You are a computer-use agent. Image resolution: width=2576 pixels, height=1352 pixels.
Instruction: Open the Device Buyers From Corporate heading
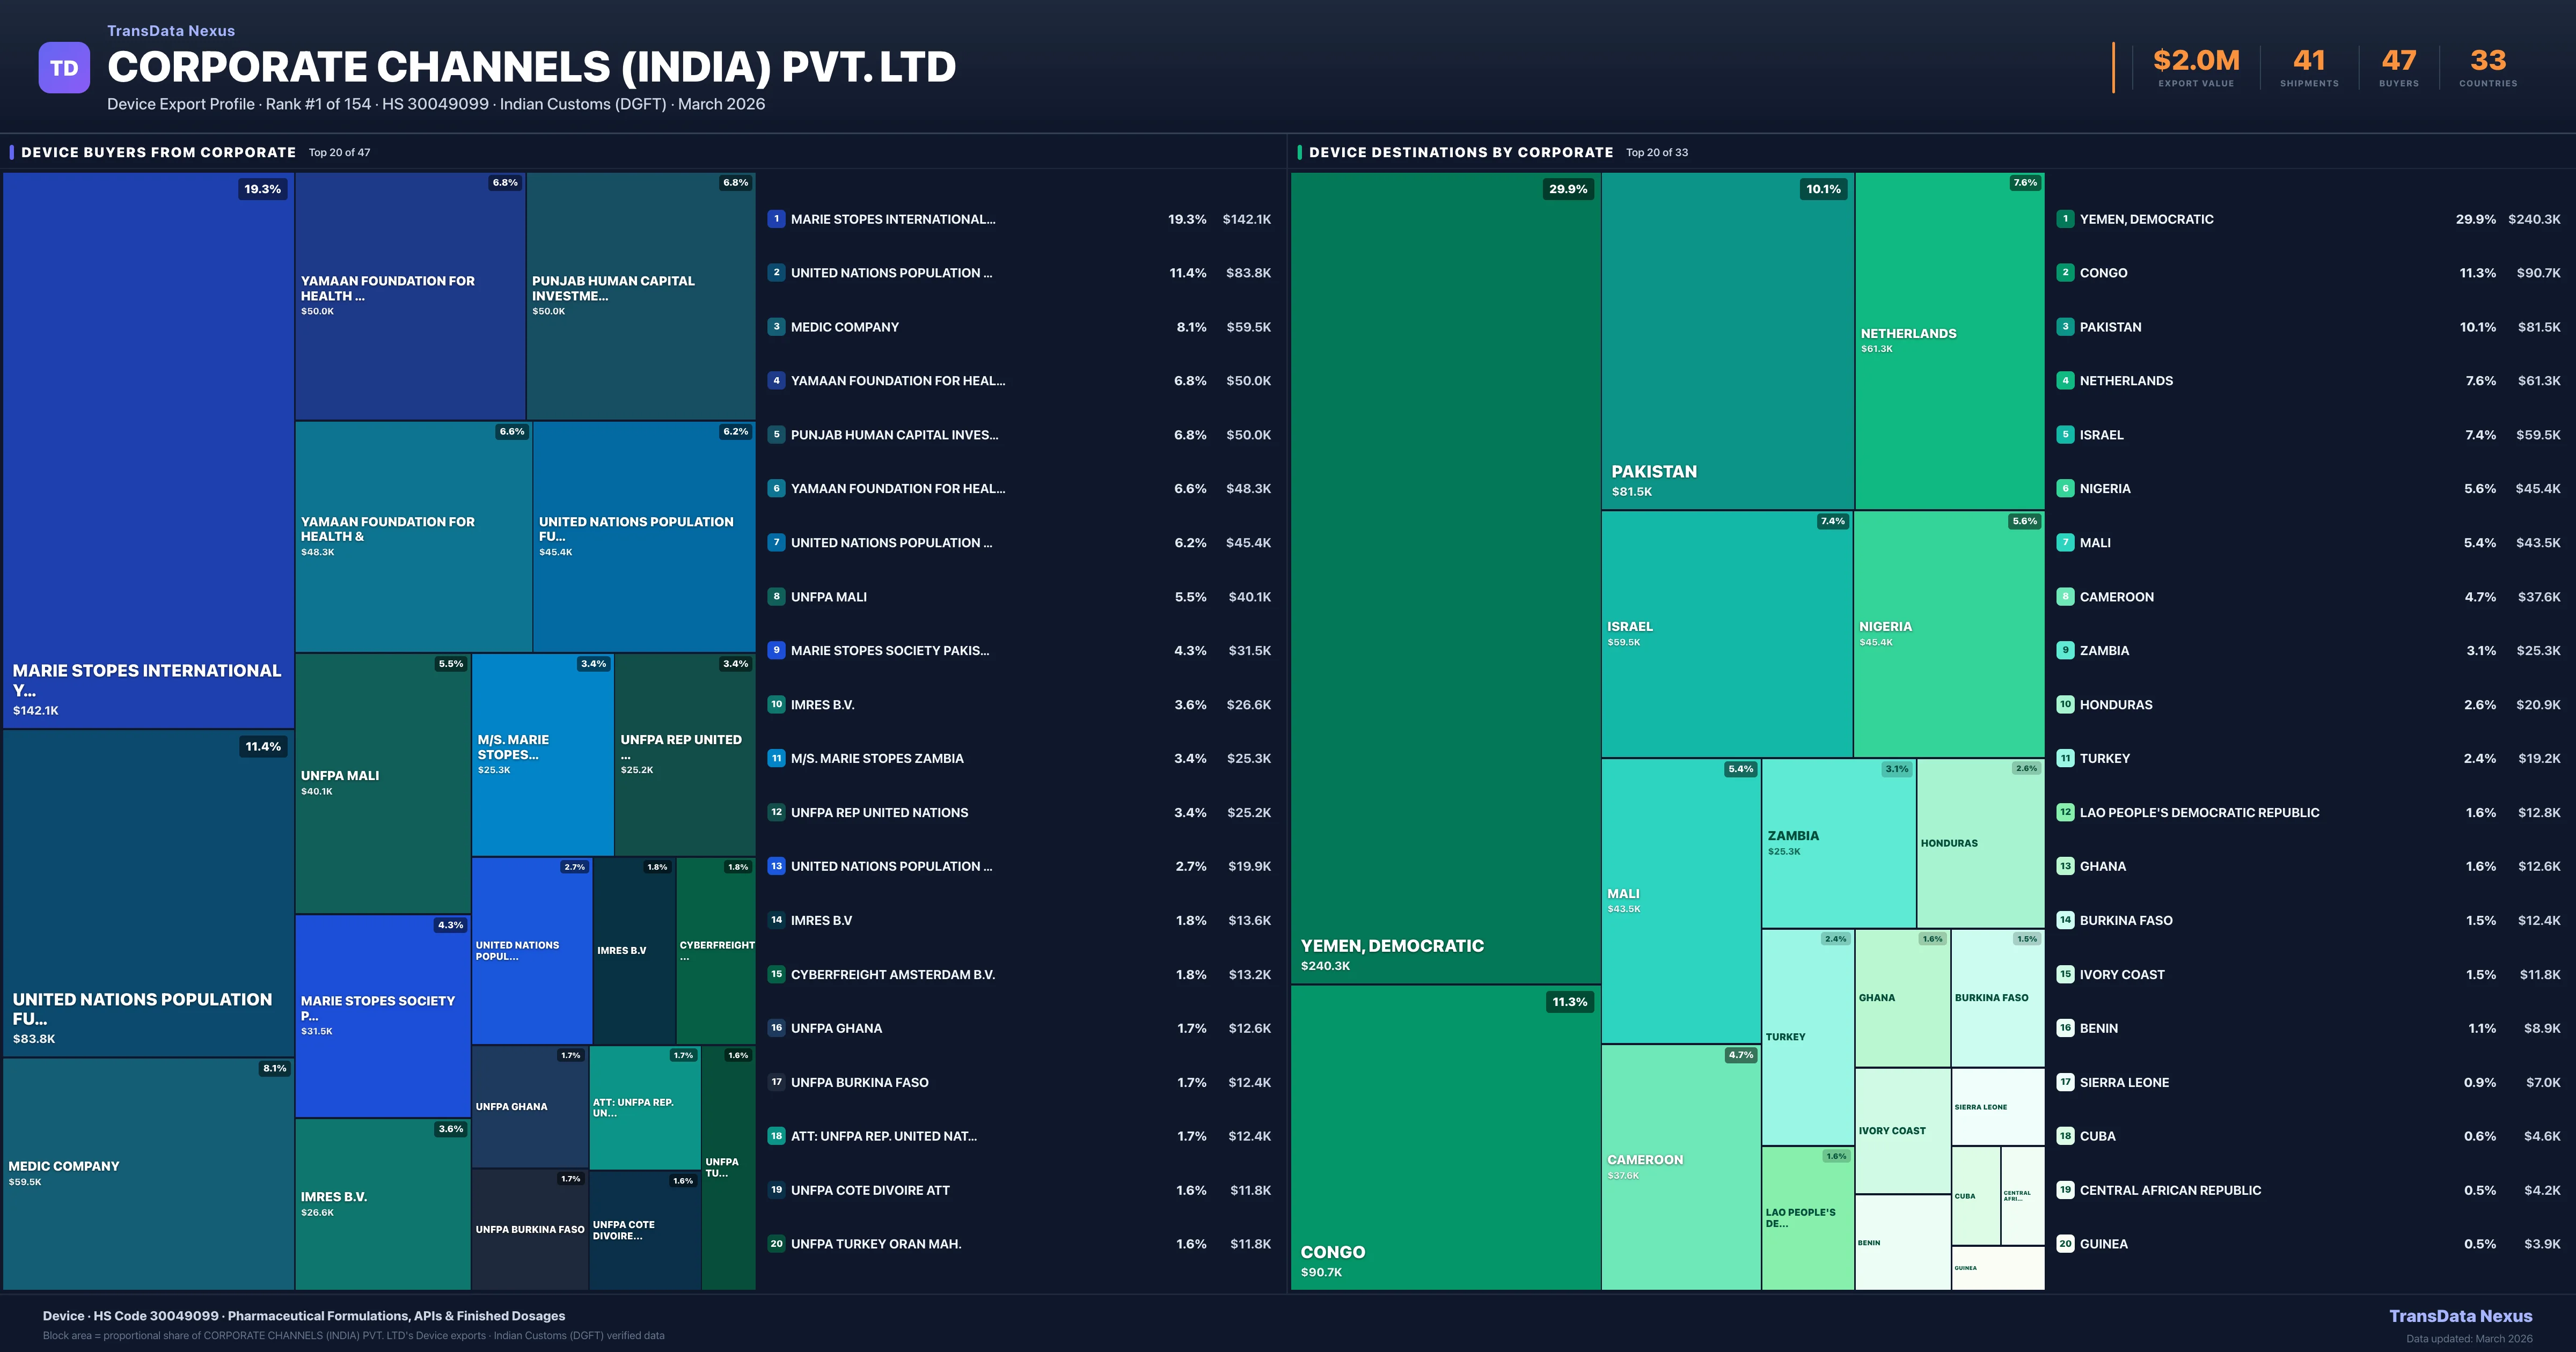coord(158,152)
